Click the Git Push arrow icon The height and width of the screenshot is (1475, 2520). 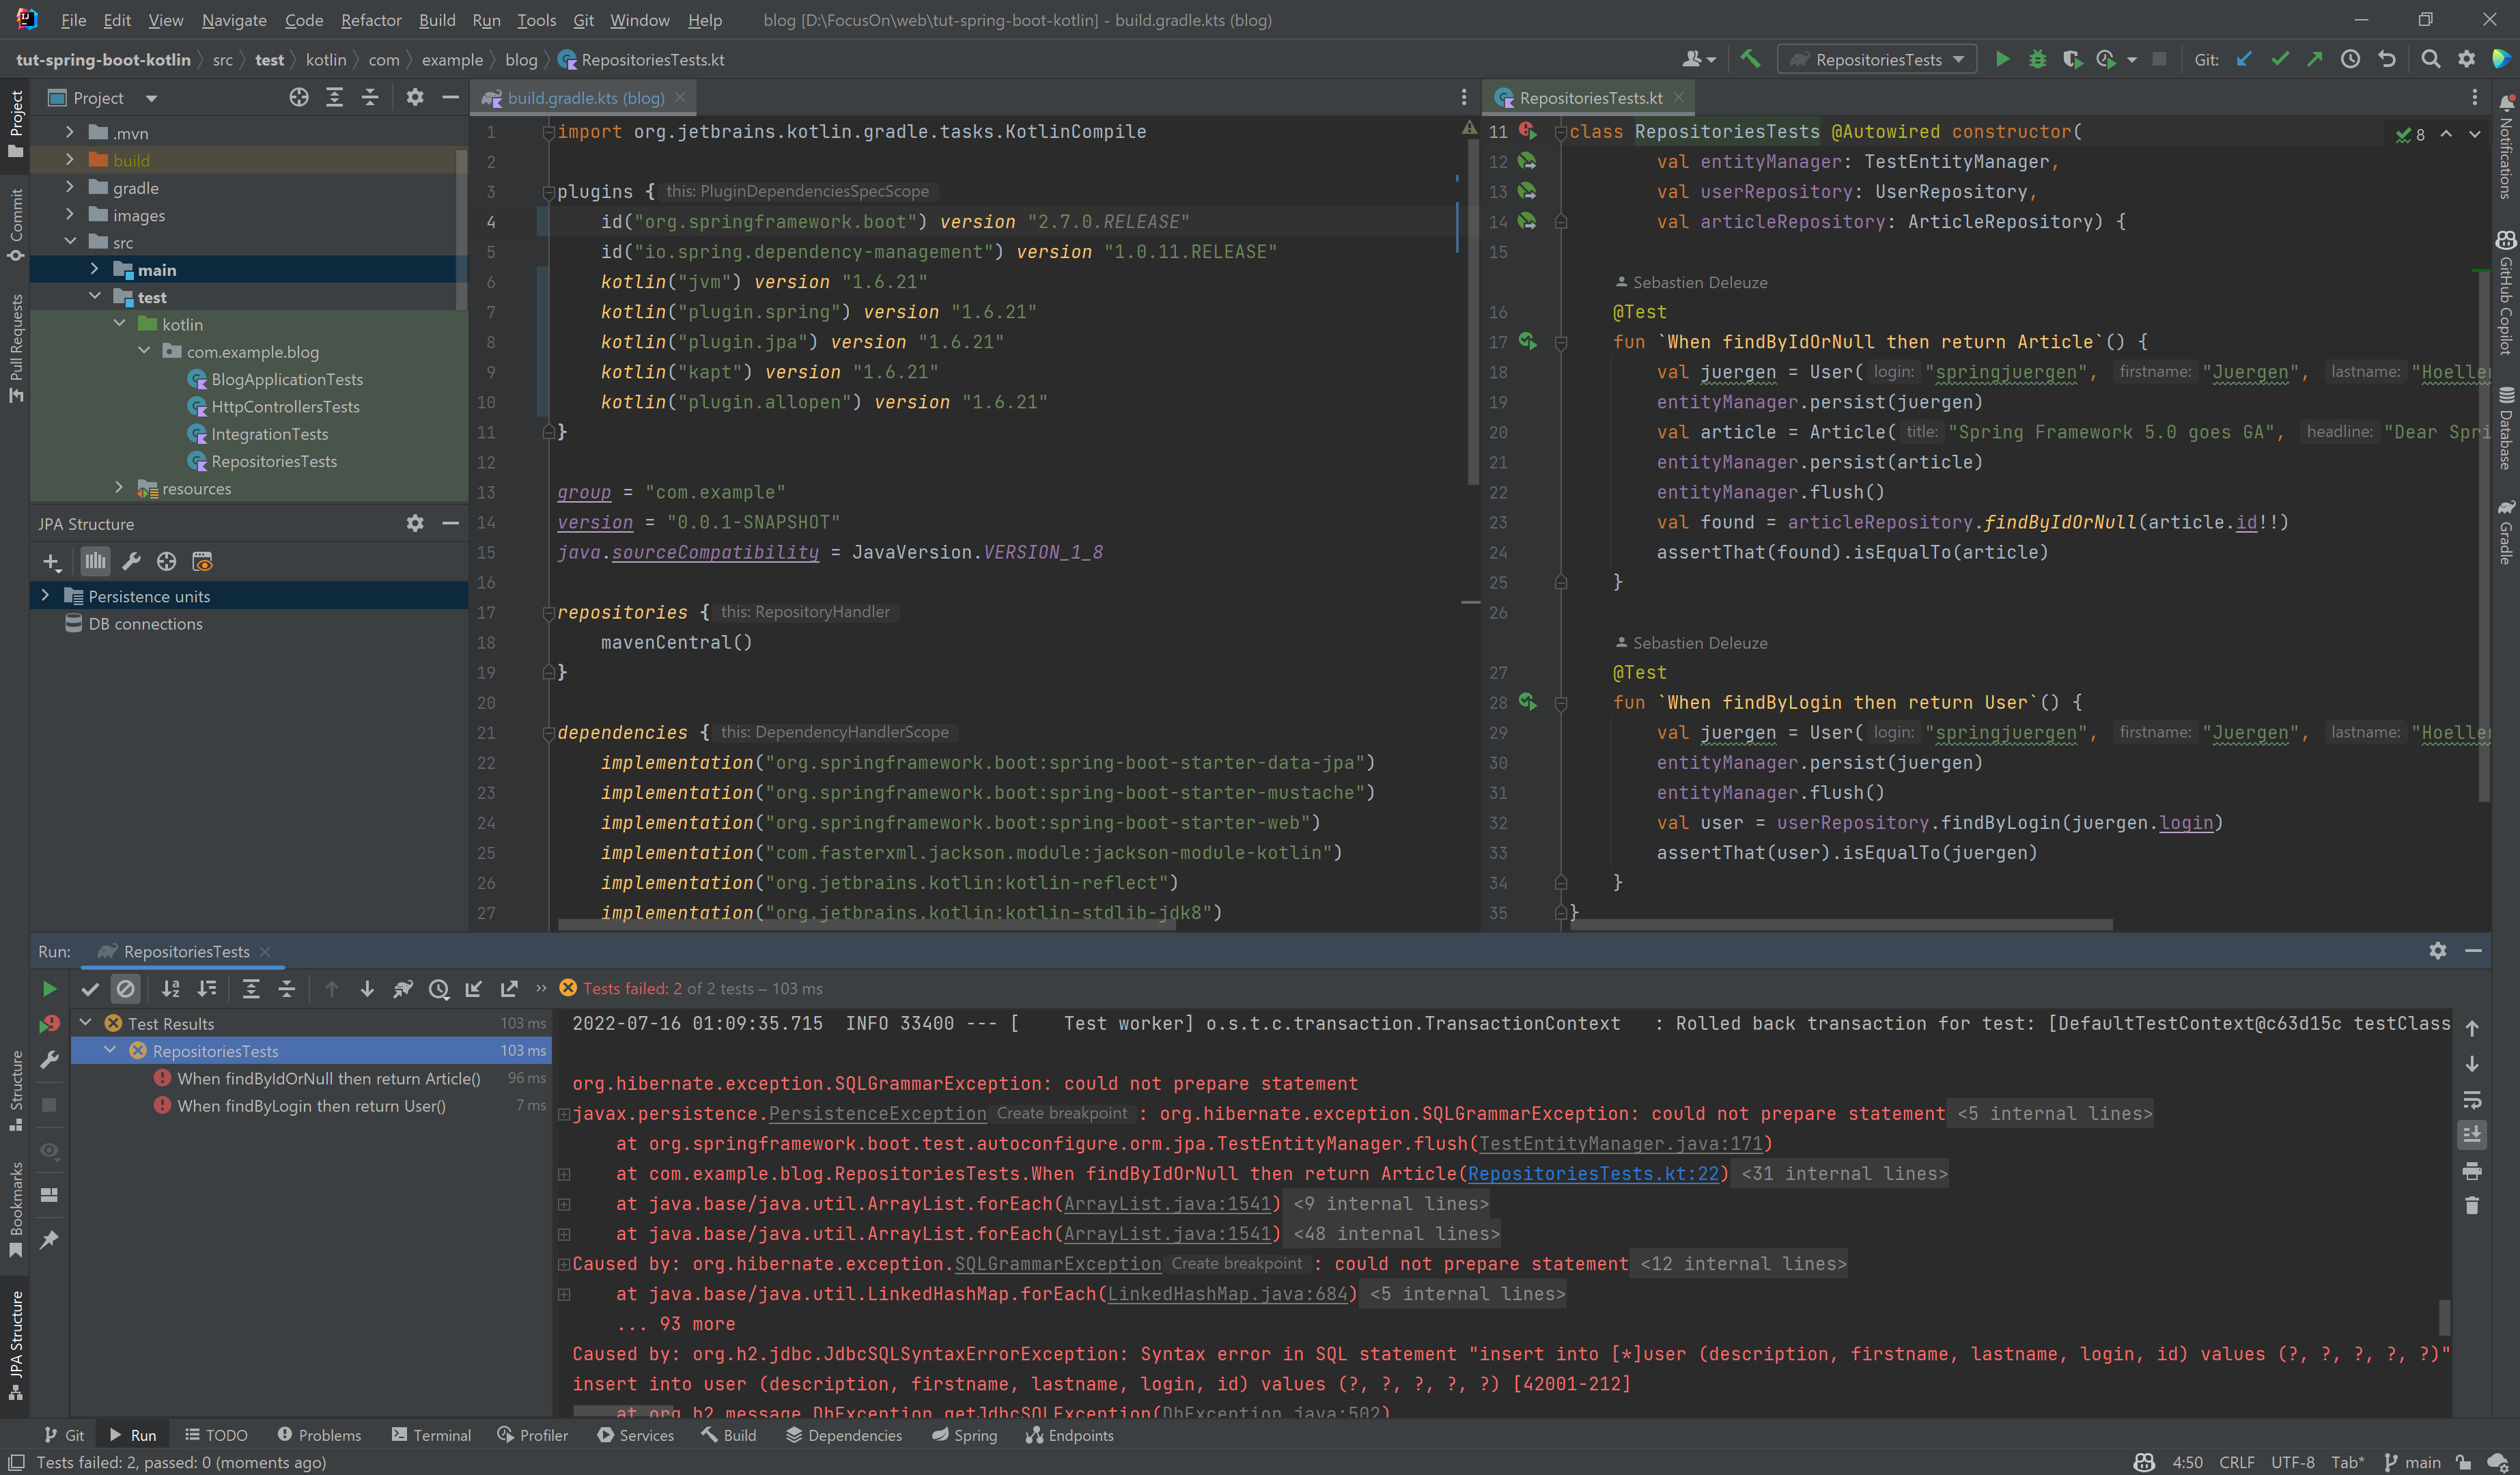point(2315,60)
